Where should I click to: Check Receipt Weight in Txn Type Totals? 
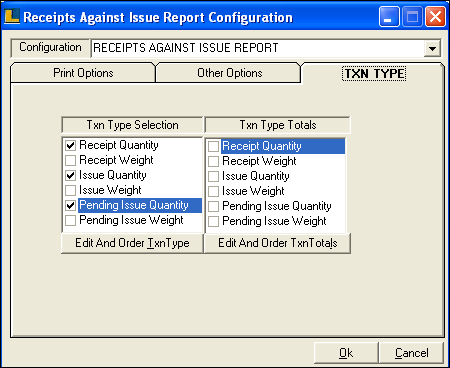pyautogui.click(x=213, y=161)
